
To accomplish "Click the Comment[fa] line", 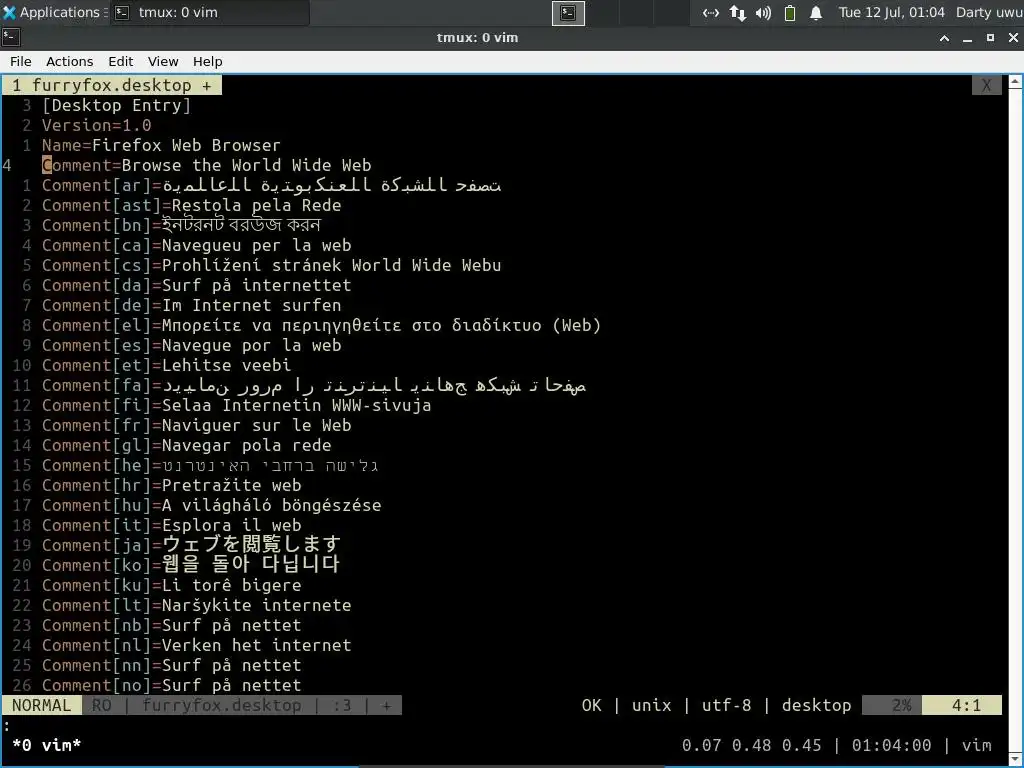I will [314, 385].
